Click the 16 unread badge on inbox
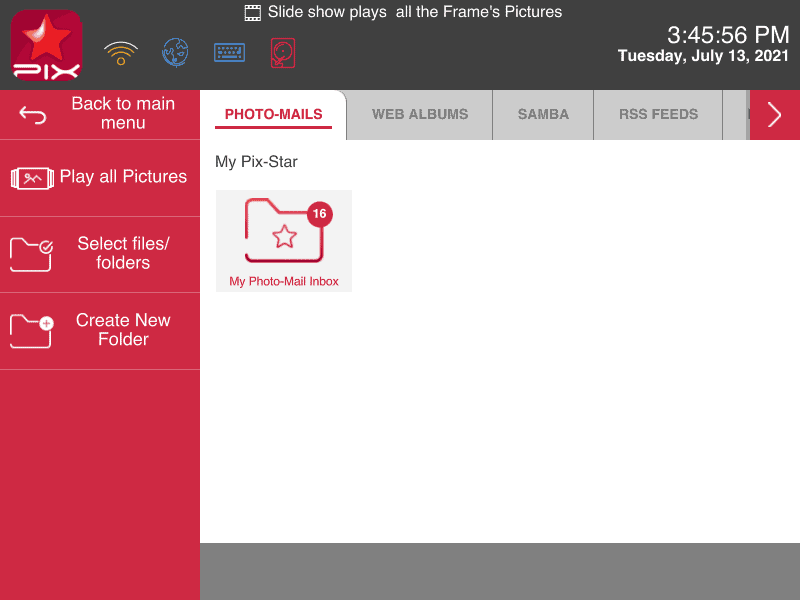This screenshot has height=600, width=800. coord(319,214)
